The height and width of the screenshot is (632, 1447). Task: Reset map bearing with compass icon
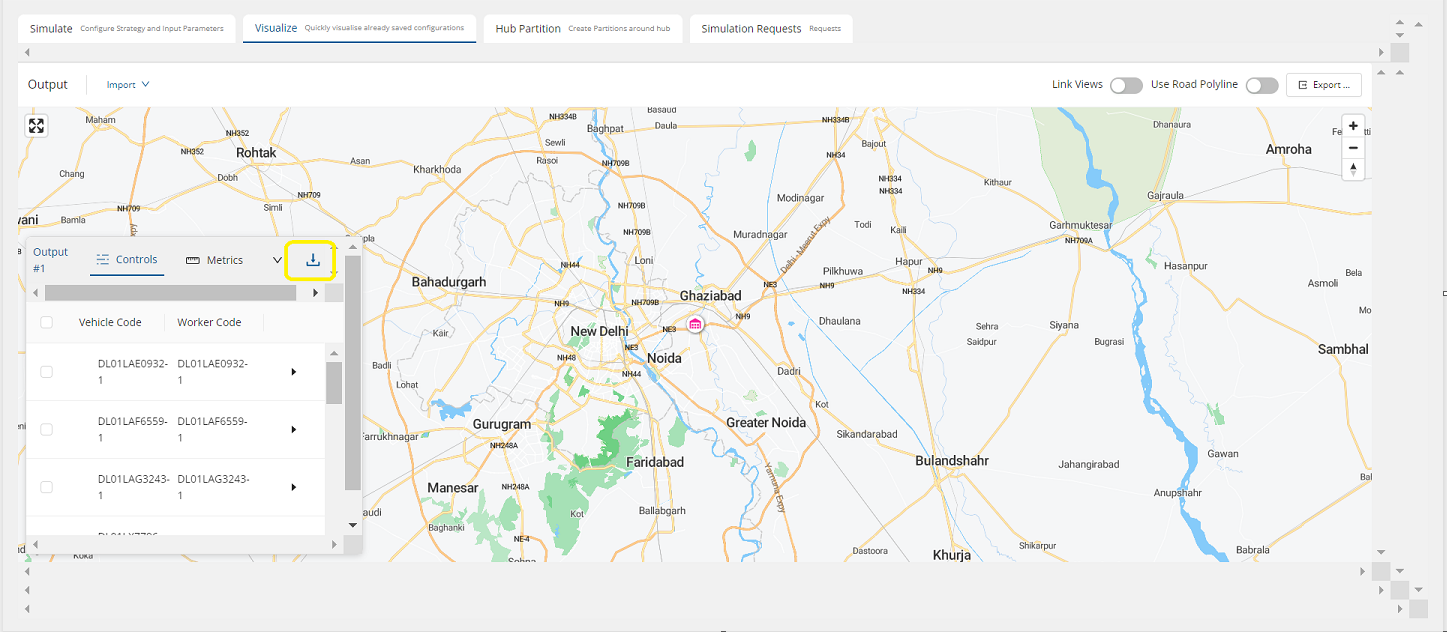point(1353,169)
